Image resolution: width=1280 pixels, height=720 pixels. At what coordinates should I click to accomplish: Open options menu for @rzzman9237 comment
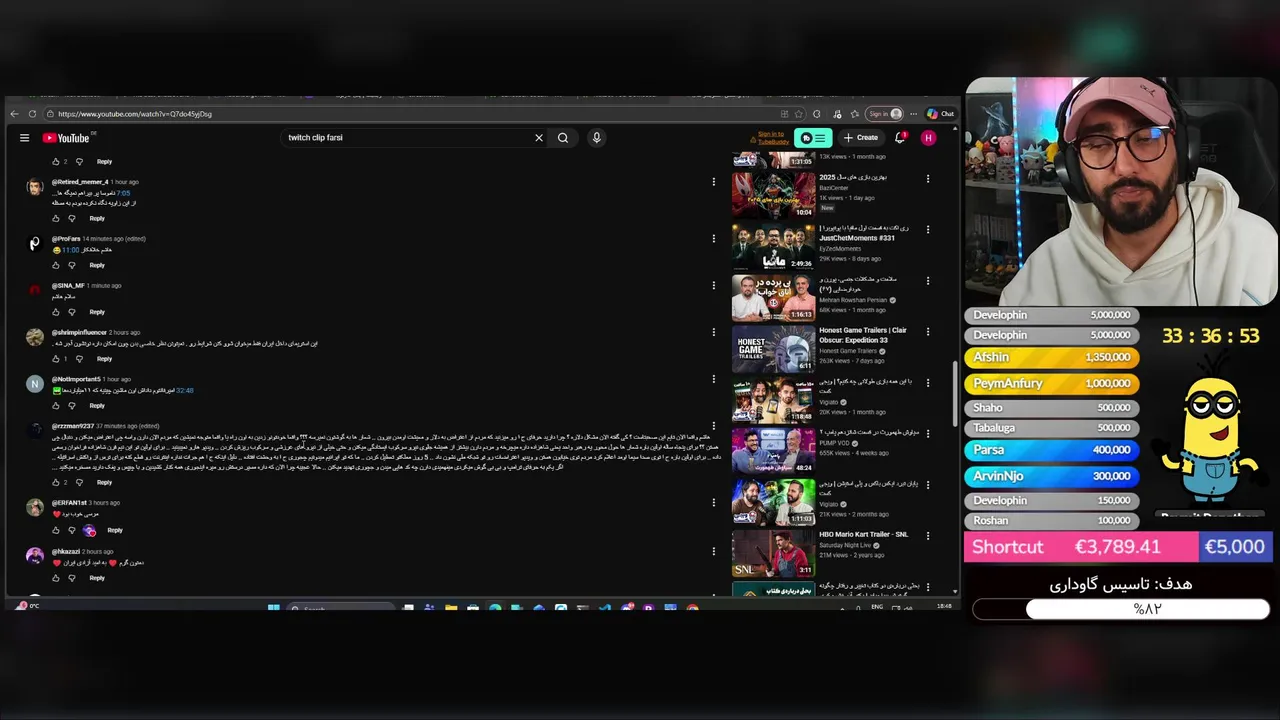pos(714,426)
